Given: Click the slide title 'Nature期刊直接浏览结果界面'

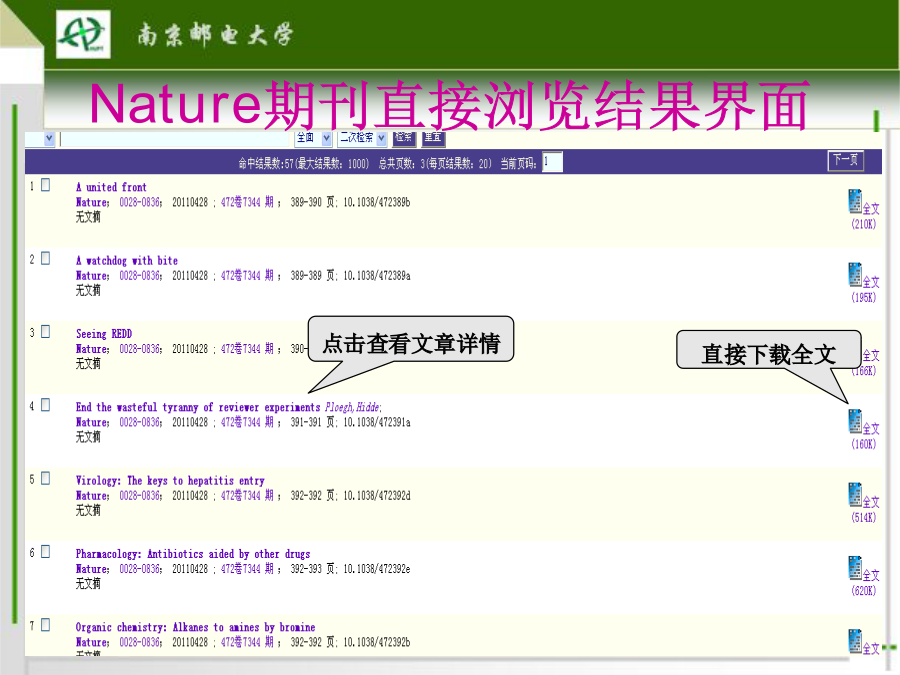Looking at the screenshot, I should point(449,104).
